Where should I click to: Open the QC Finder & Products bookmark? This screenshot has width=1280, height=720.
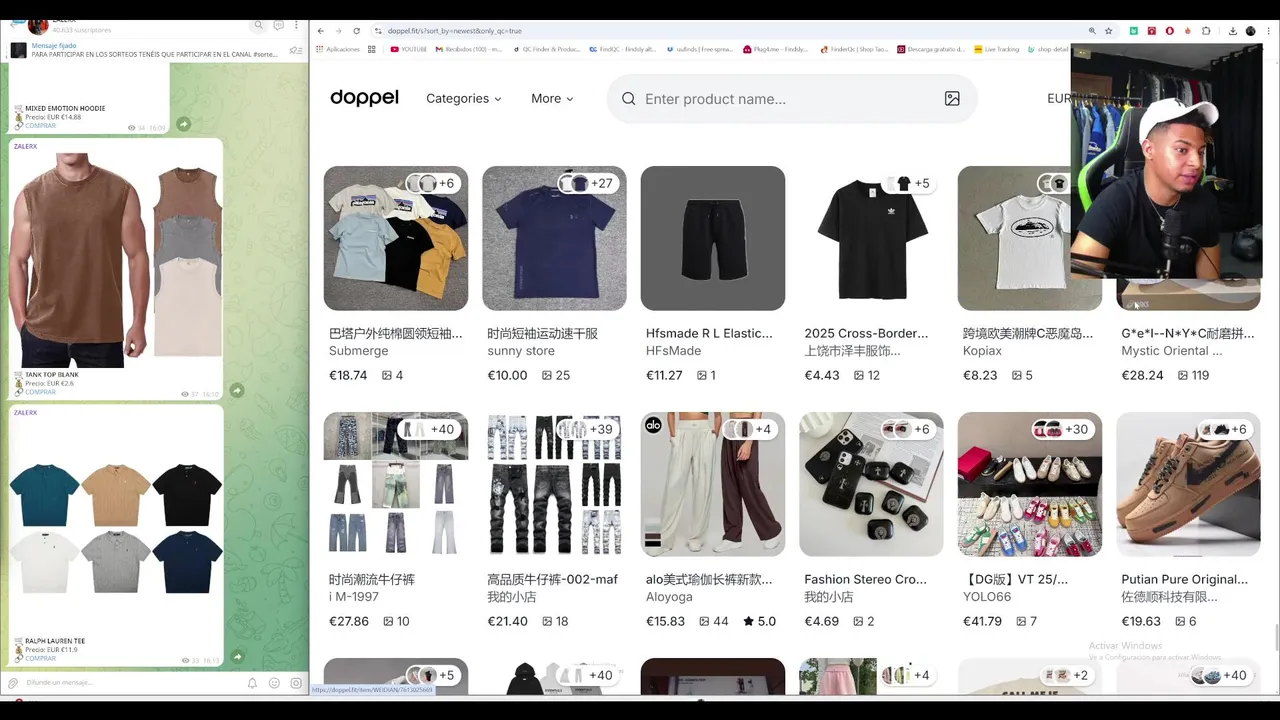tap(546, 49)
